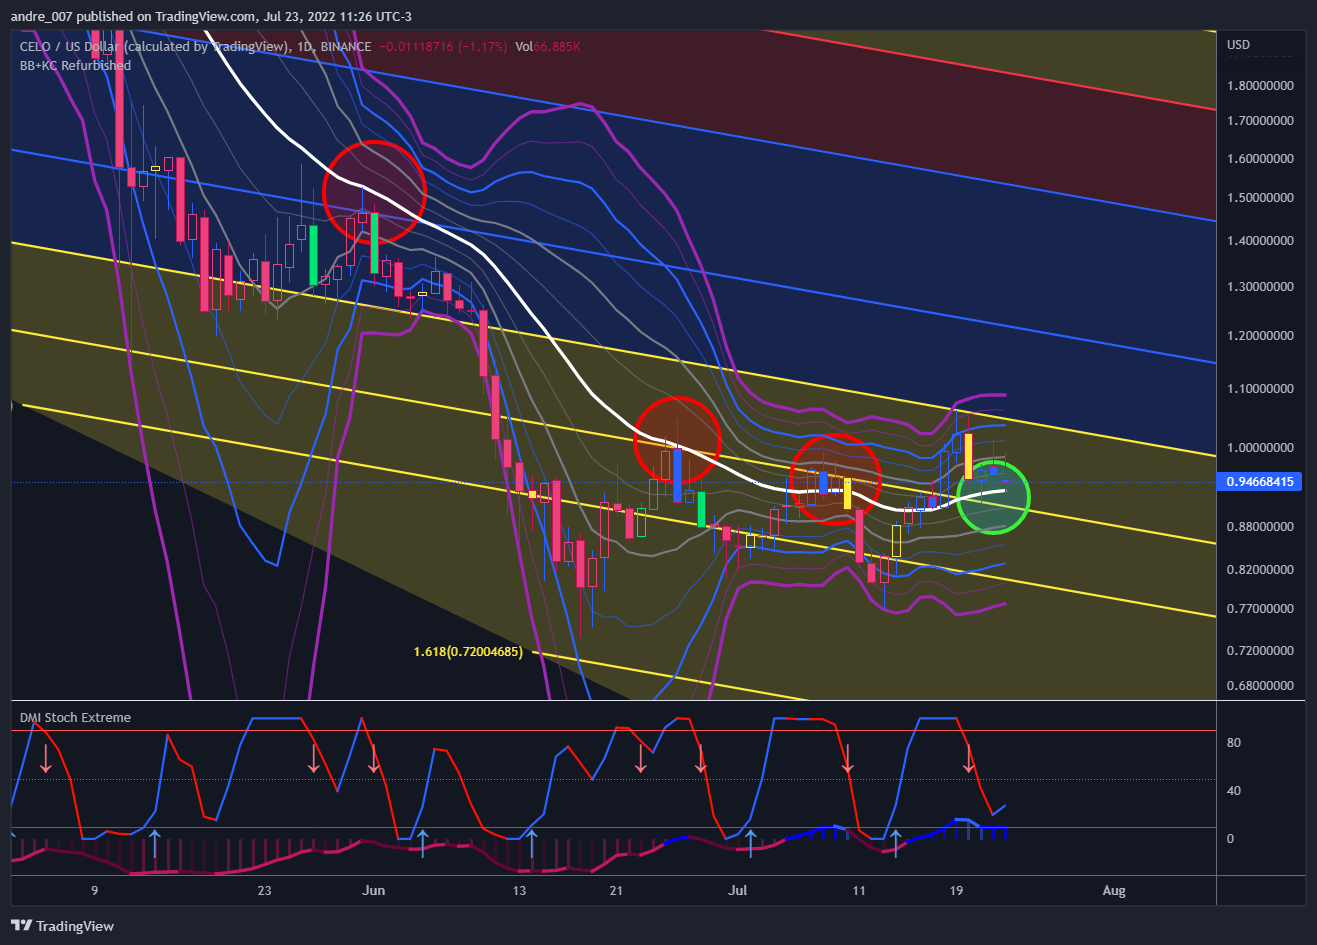This screenshot has height=945, width=1317.
Task: Click the 1.80000000 price axis label
Action: pos(1260,86)
